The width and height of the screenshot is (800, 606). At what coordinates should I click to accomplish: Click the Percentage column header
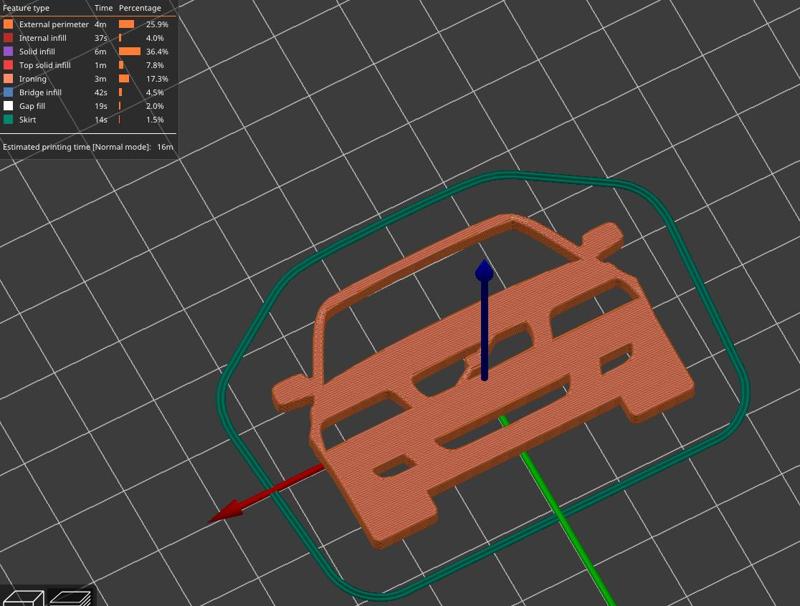tap(140, 8)
